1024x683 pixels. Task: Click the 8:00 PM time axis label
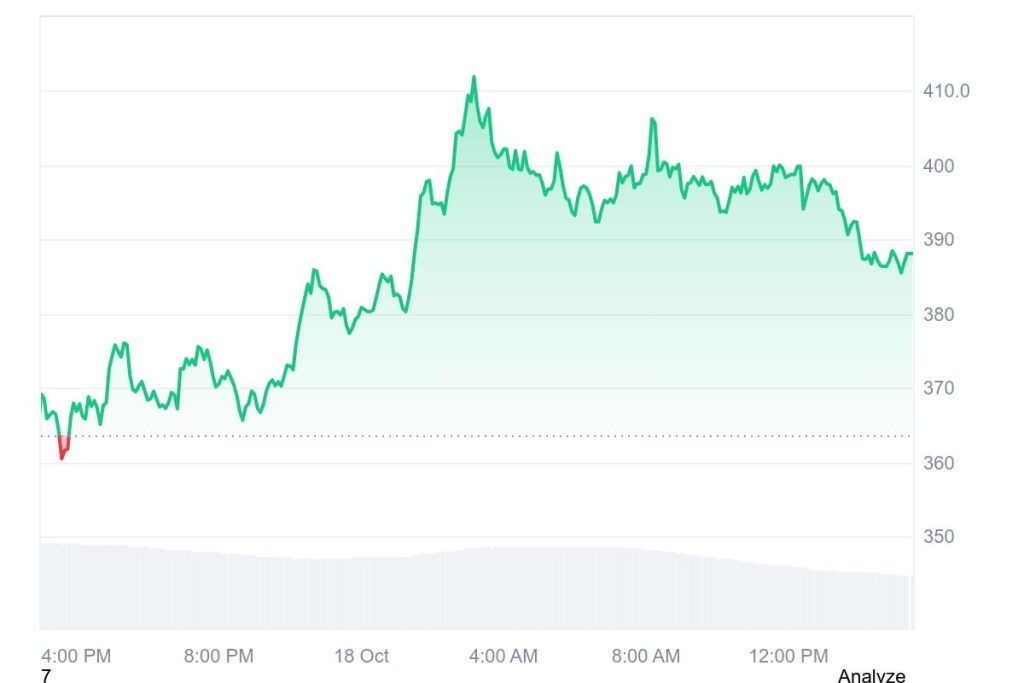tap(219, 656)
